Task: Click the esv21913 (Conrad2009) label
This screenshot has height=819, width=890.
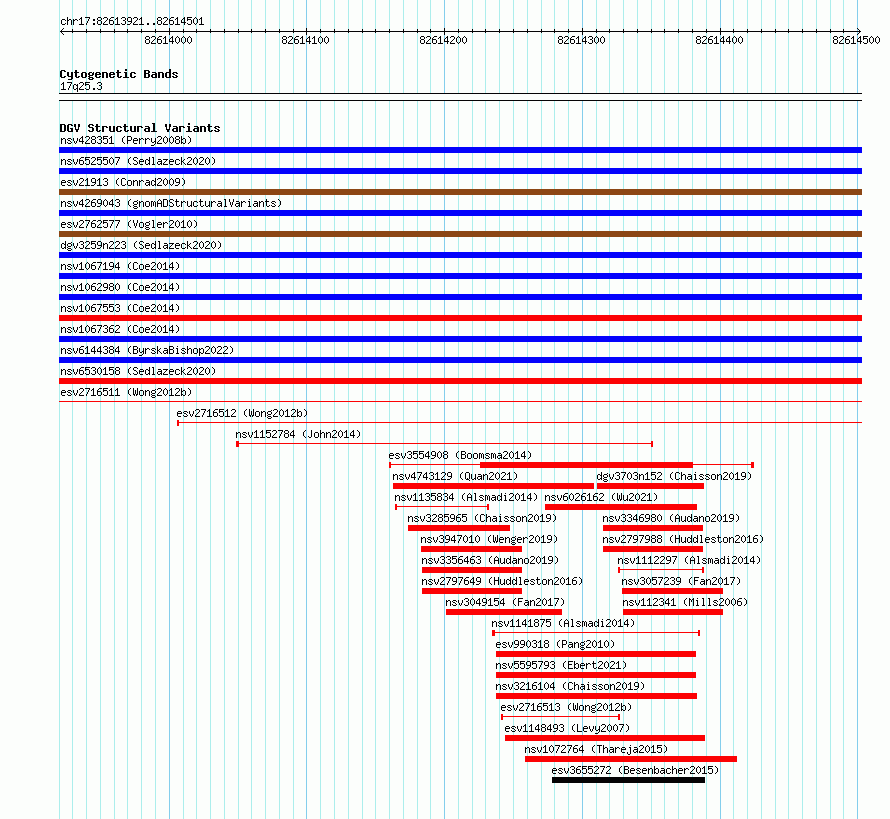Action: point(123,182)
